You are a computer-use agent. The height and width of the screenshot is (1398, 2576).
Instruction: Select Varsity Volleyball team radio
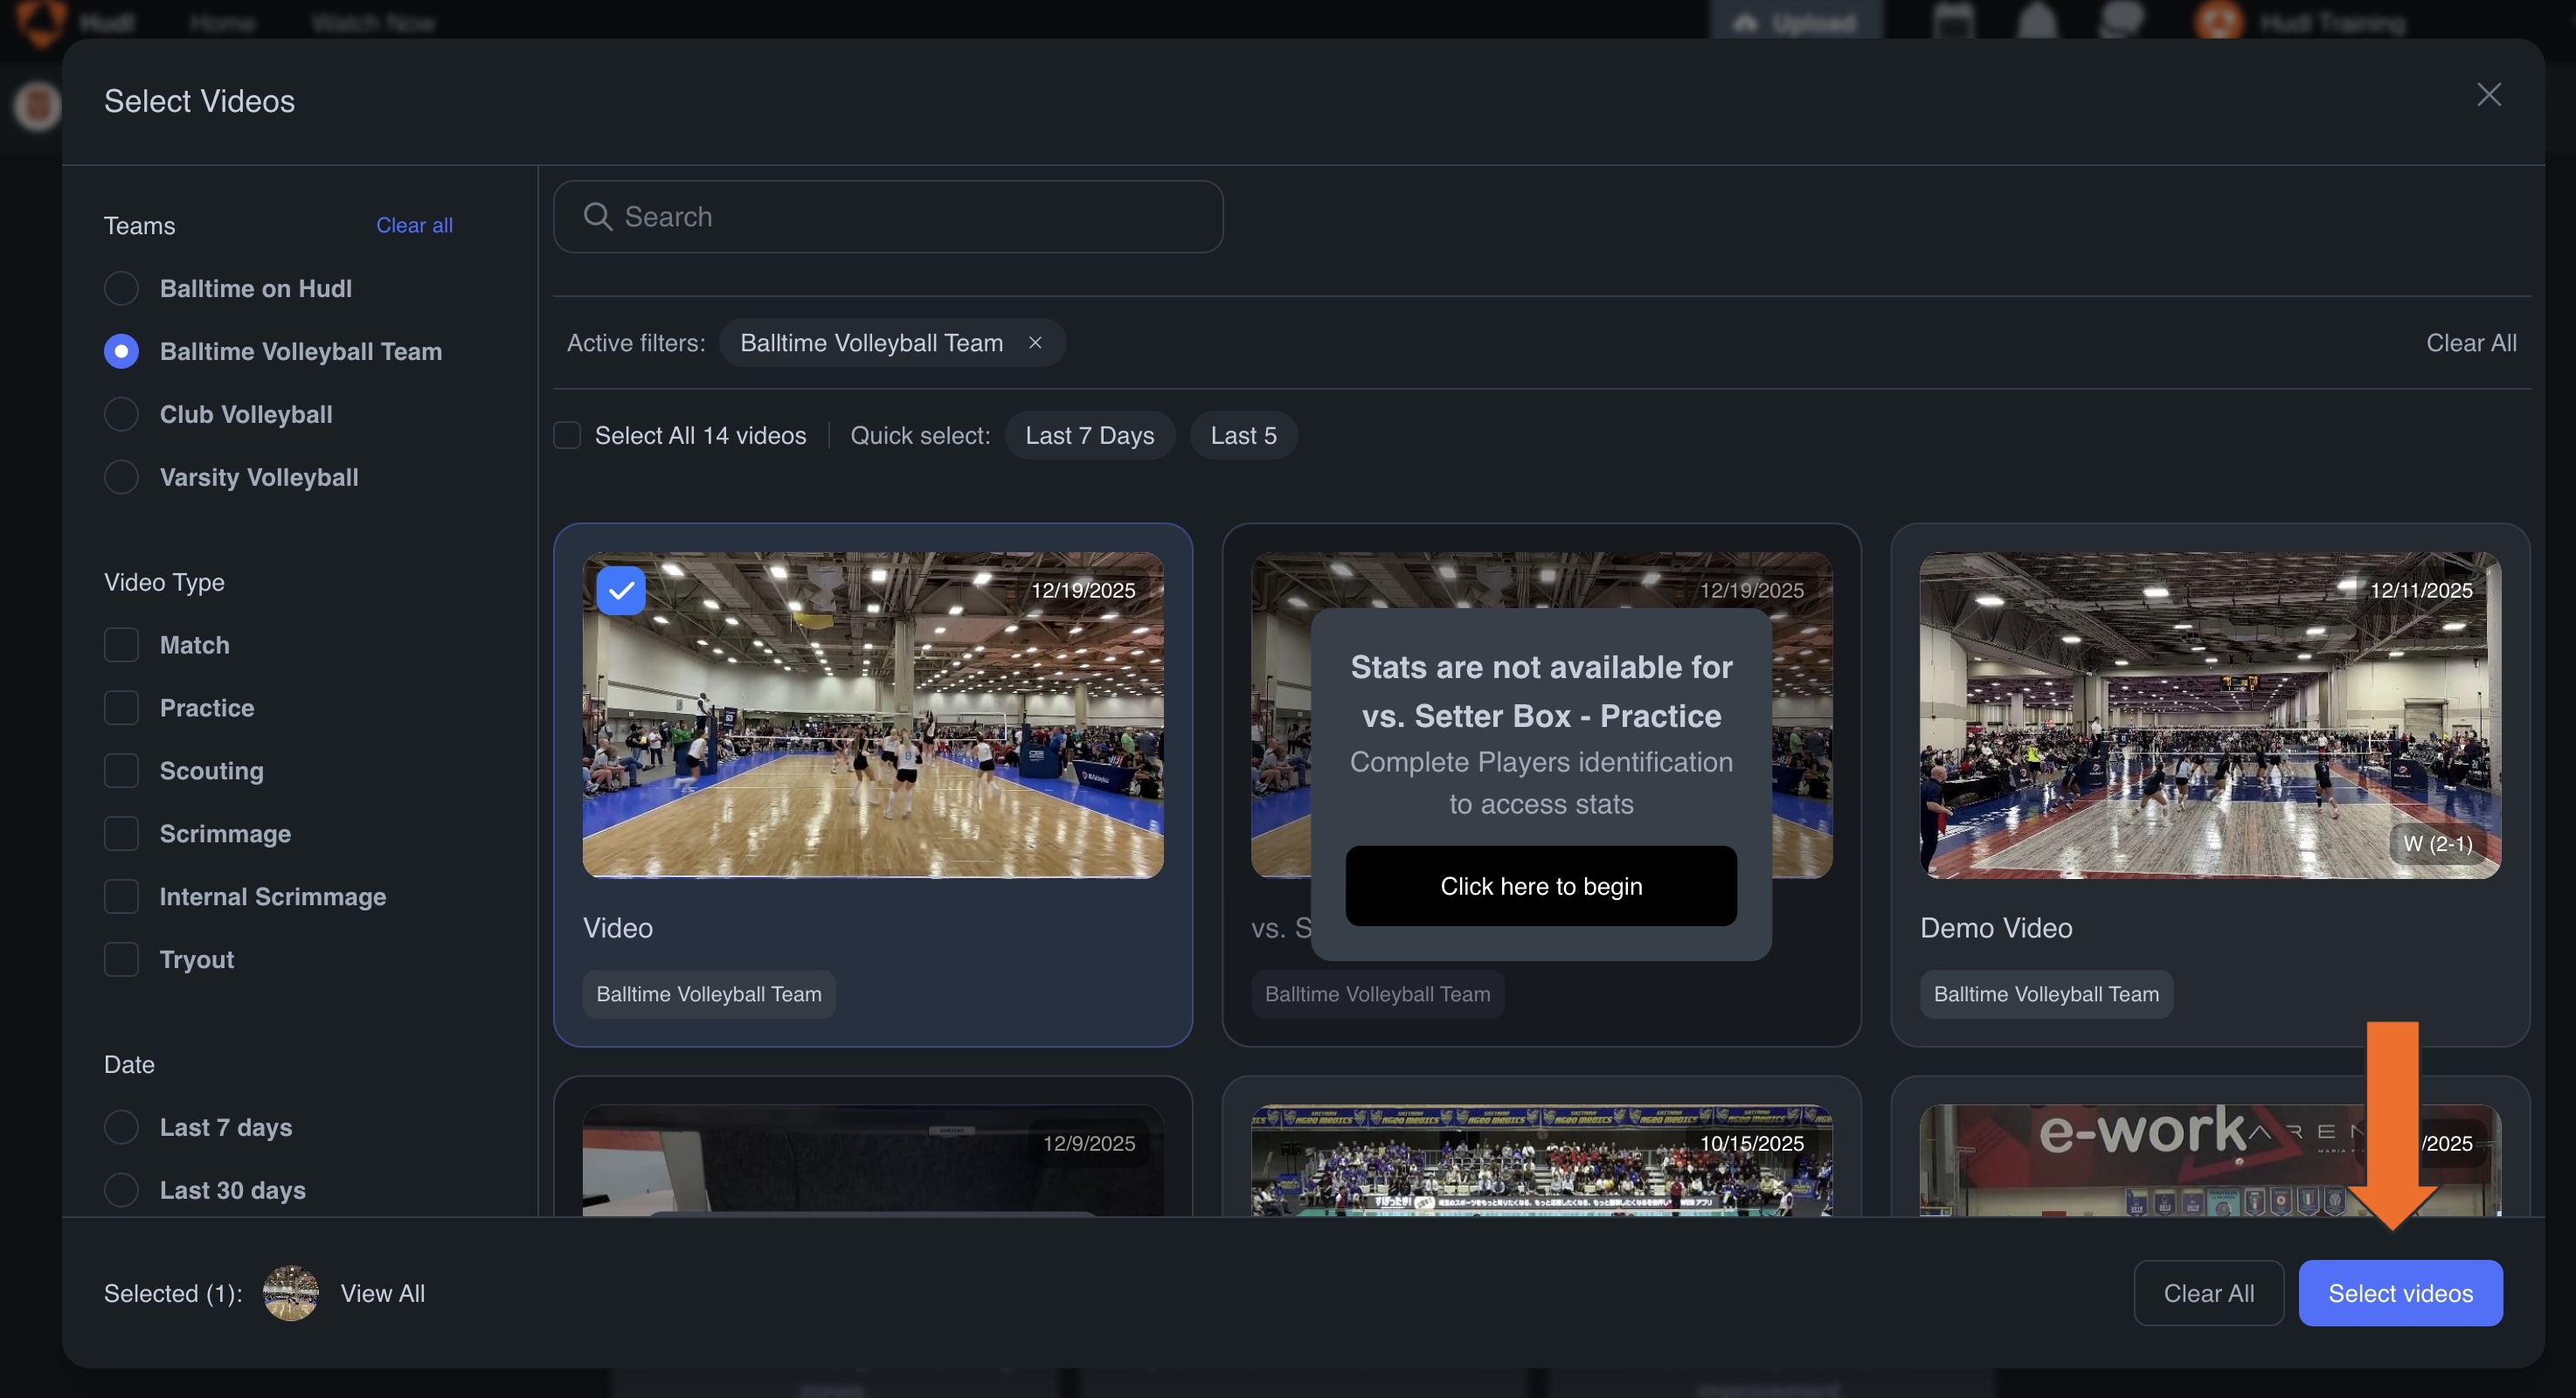(121, 477)
